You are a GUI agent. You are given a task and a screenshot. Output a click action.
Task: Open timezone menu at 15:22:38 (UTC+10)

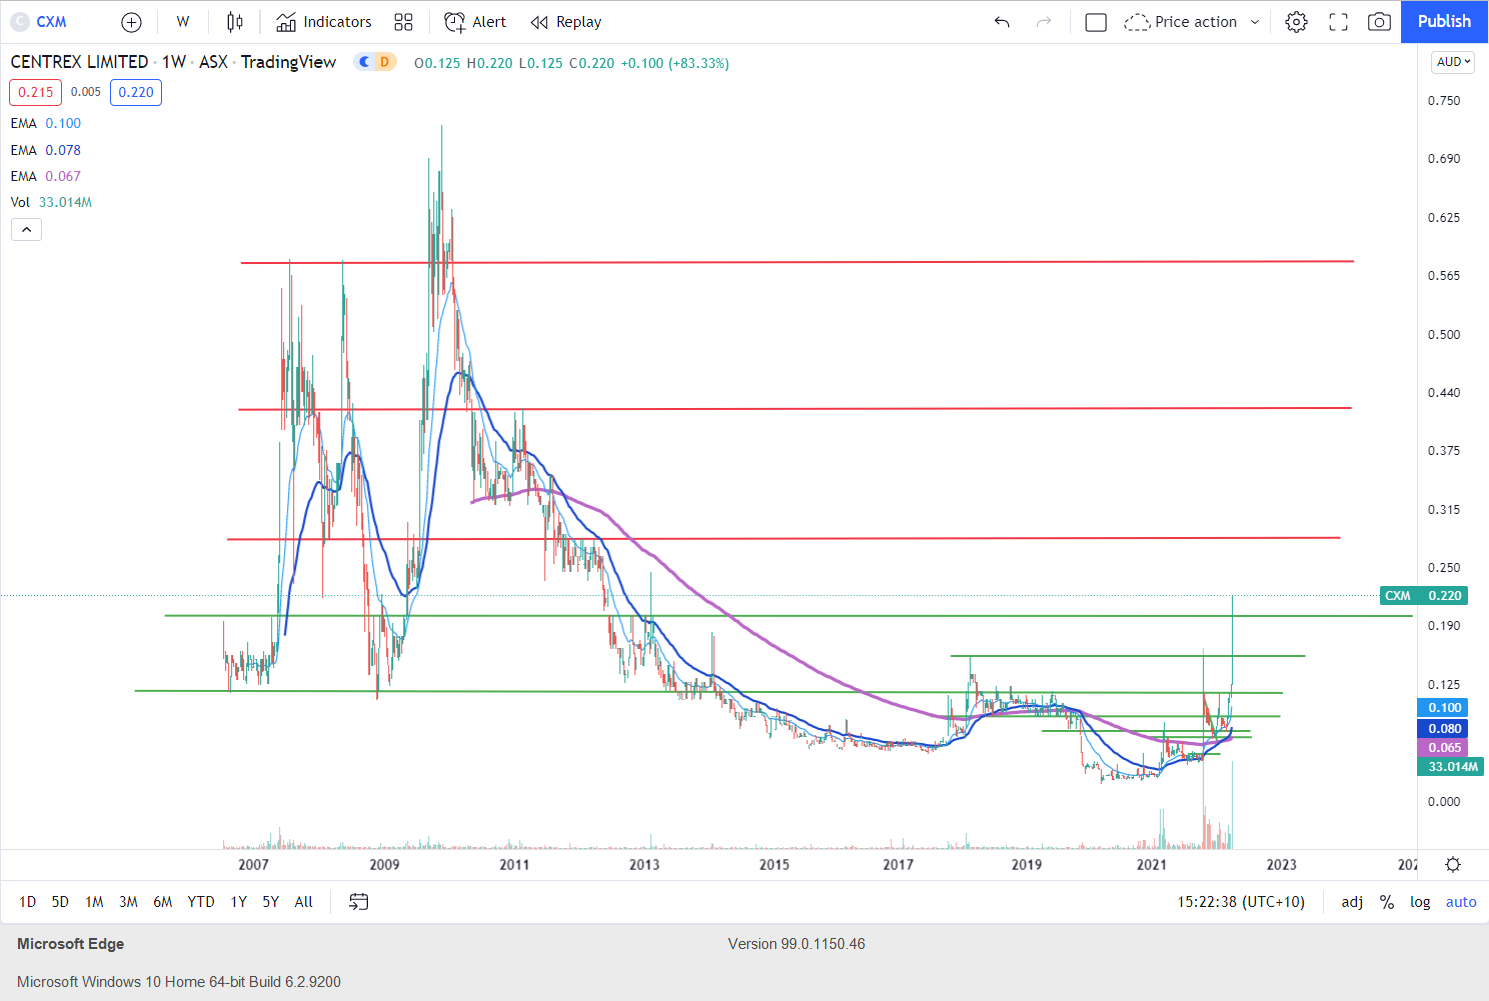pyautogui.click(x=1241, y=902)
